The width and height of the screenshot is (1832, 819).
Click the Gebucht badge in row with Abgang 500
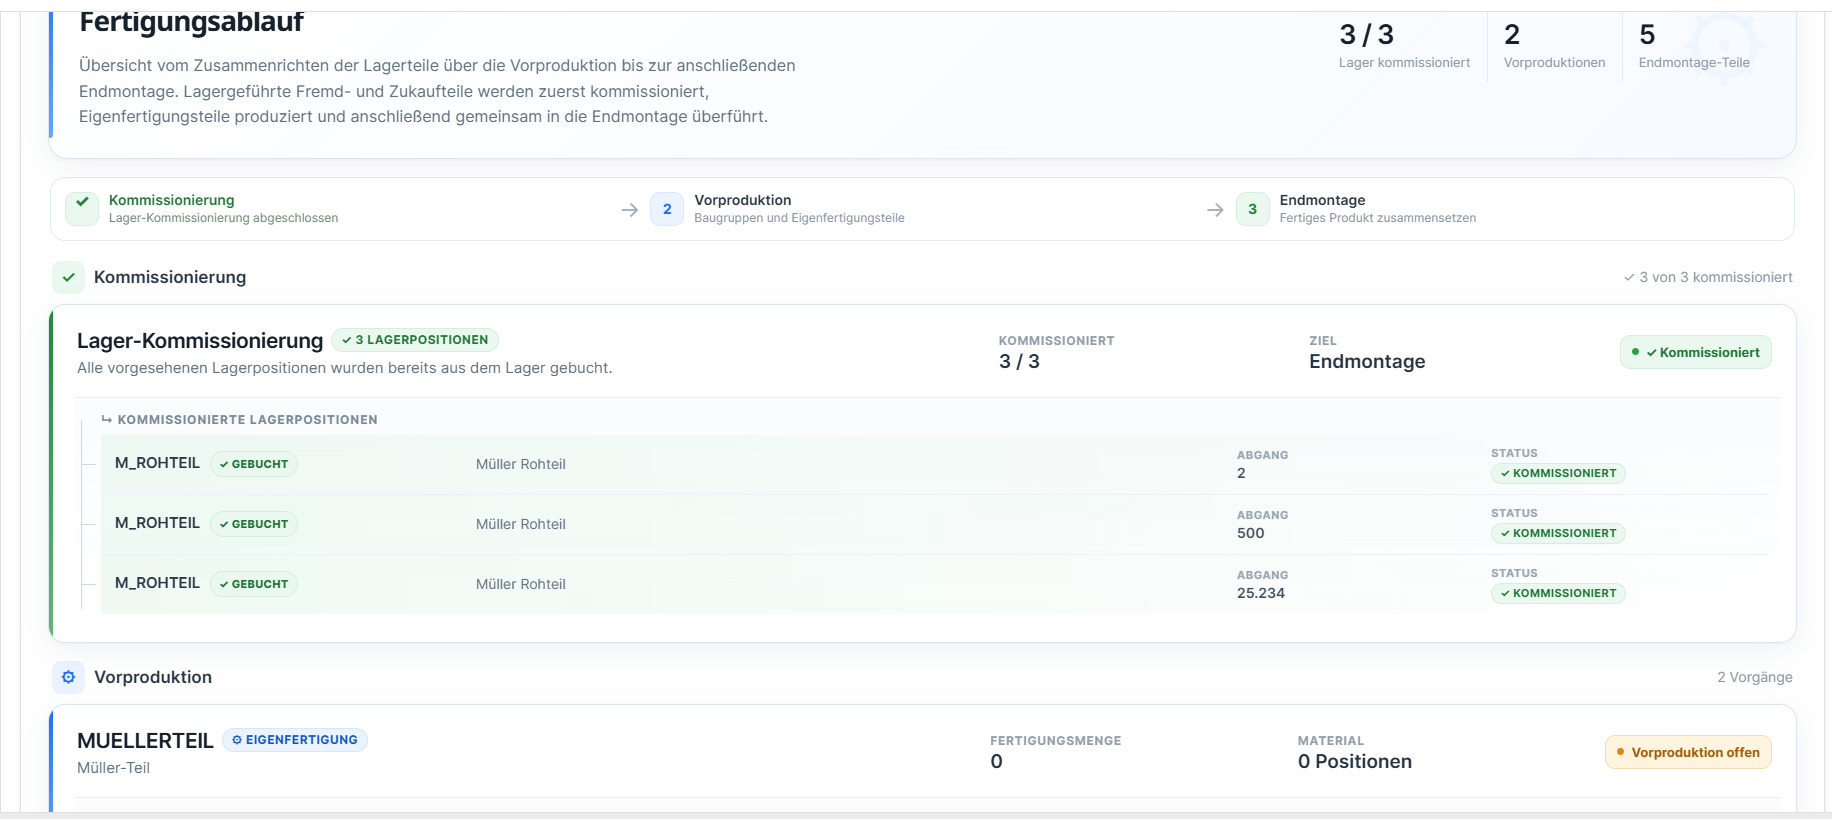point(254,524)
